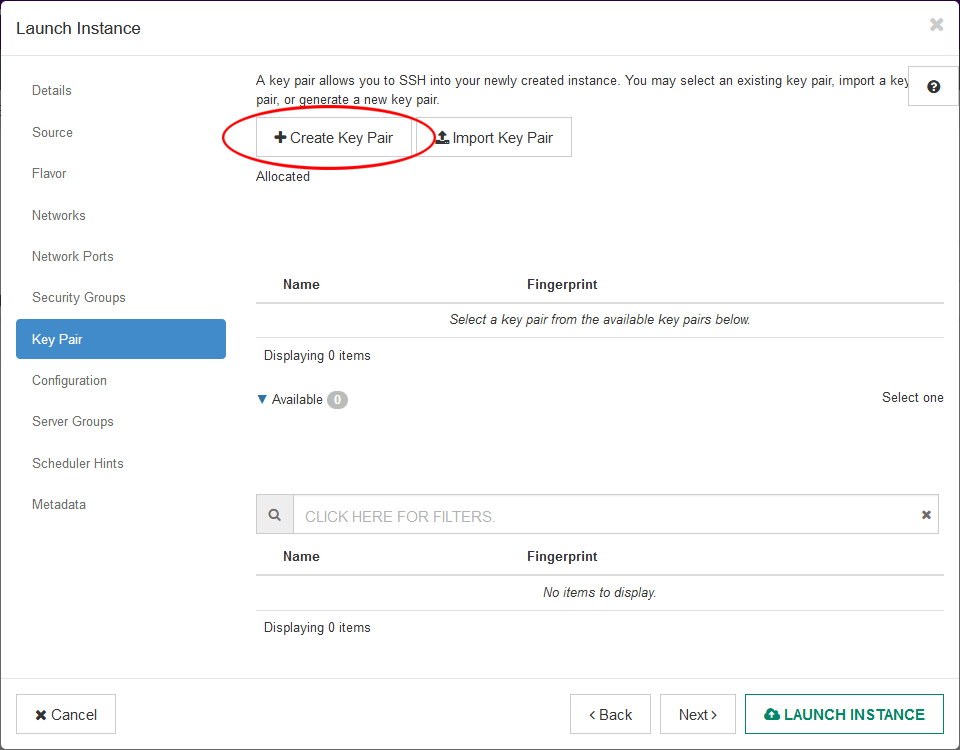Clear the filter with the x icon

click(926, 515)
